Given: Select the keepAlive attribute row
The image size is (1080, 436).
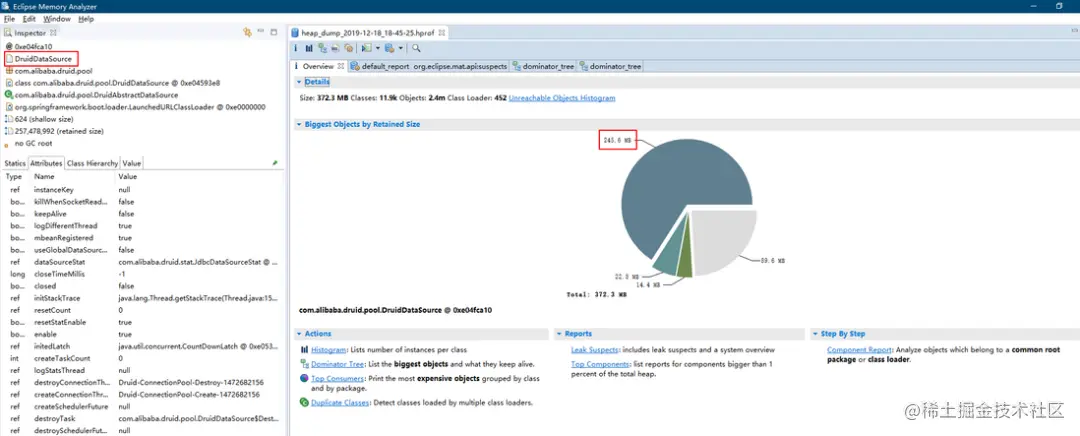Looking at the screenshot, I should click(x=143, y=214).
